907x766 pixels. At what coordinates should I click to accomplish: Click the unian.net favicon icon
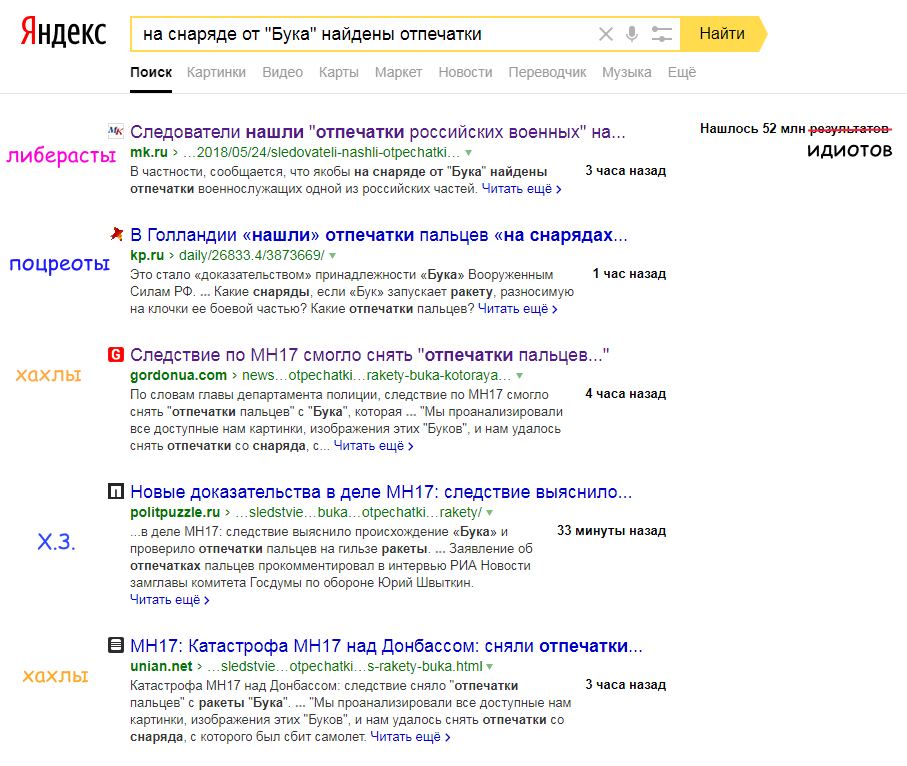click(x=116, y=645)
